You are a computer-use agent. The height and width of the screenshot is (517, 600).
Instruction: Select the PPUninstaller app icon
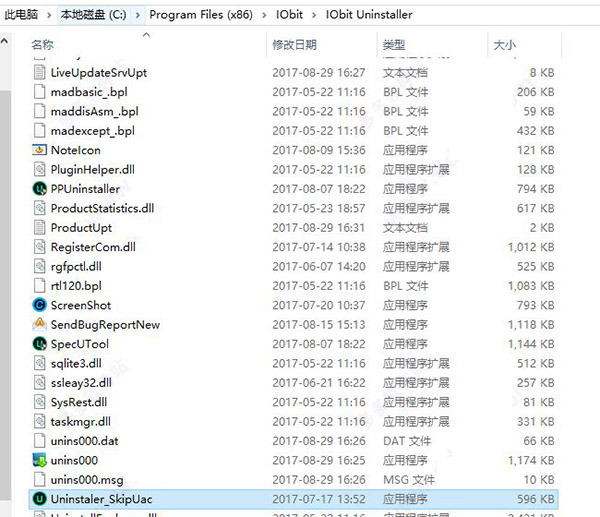pyautogui.click(x=39, y=189)
